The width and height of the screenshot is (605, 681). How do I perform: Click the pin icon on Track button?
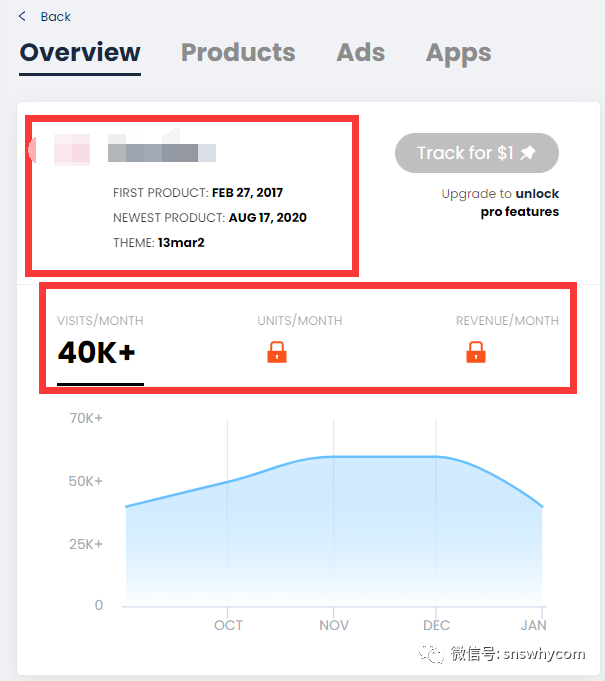point(529,153)
